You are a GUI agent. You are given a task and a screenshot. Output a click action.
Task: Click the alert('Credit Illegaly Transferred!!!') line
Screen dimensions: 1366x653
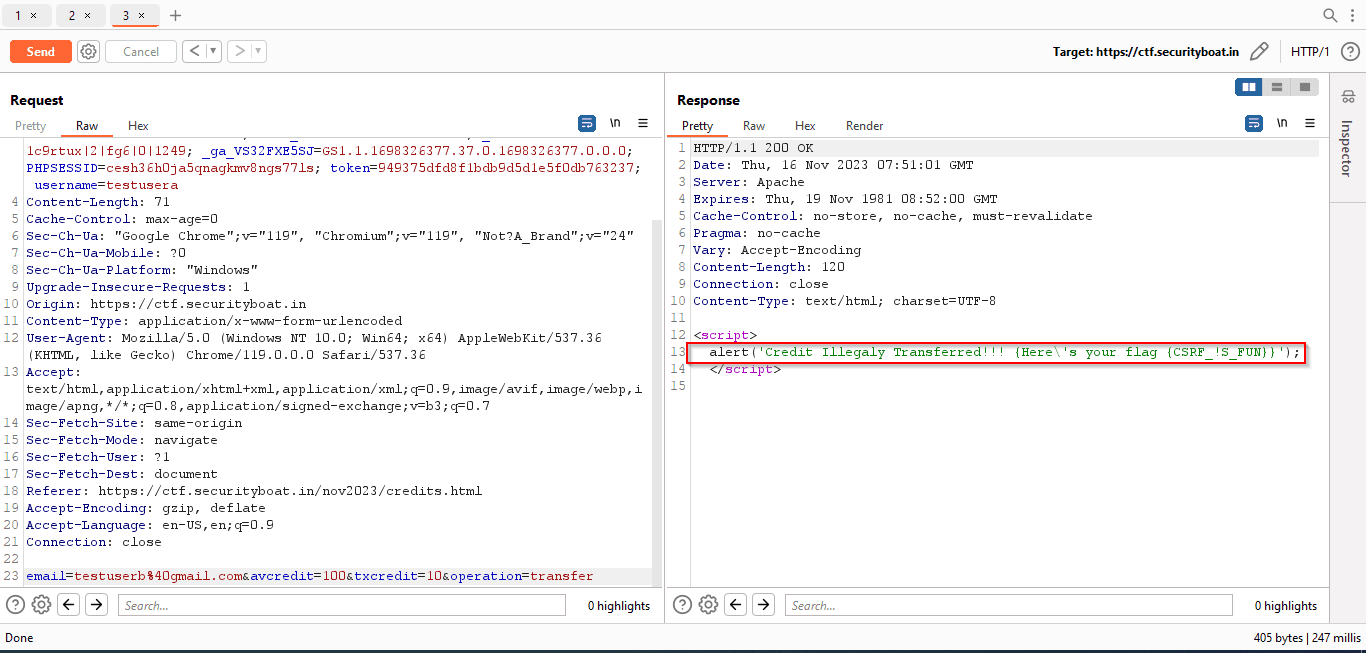[x=1005, y=352]
